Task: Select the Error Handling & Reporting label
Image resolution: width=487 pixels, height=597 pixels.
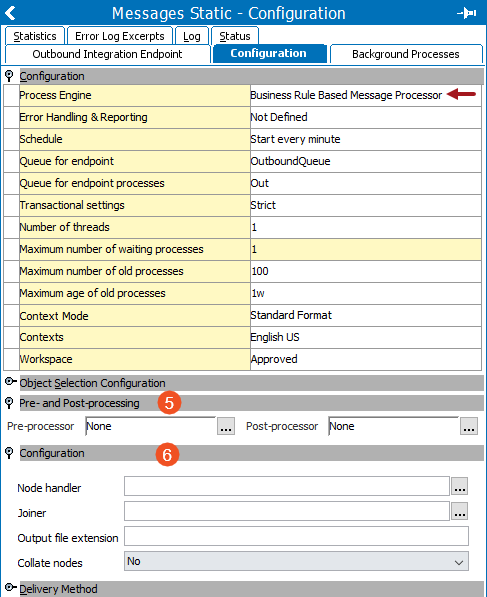Action: pos(83,117)
